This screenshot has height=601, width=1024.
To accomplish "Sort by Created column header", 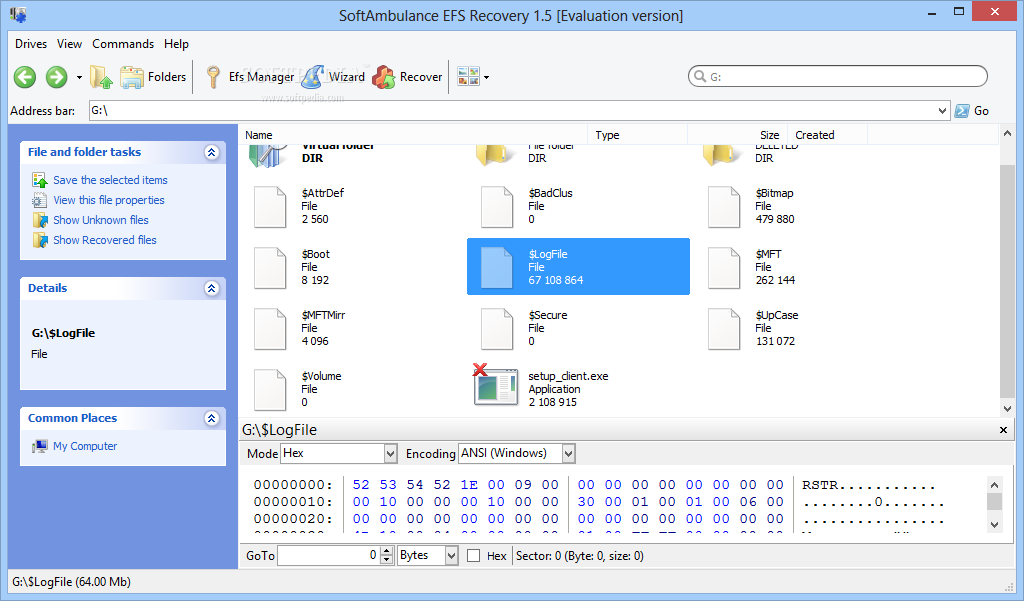I will click(827, 135).
